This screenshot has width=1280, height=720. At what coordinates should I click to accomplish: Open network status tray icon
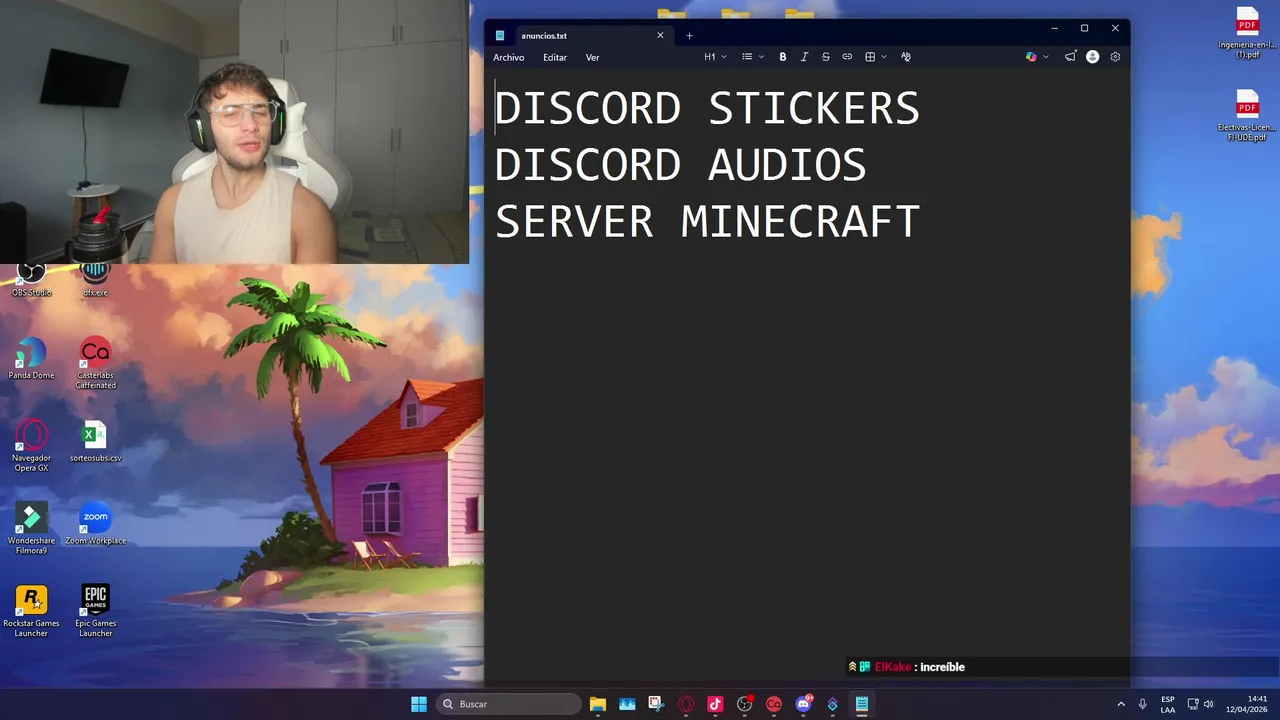pos(1193,704)
